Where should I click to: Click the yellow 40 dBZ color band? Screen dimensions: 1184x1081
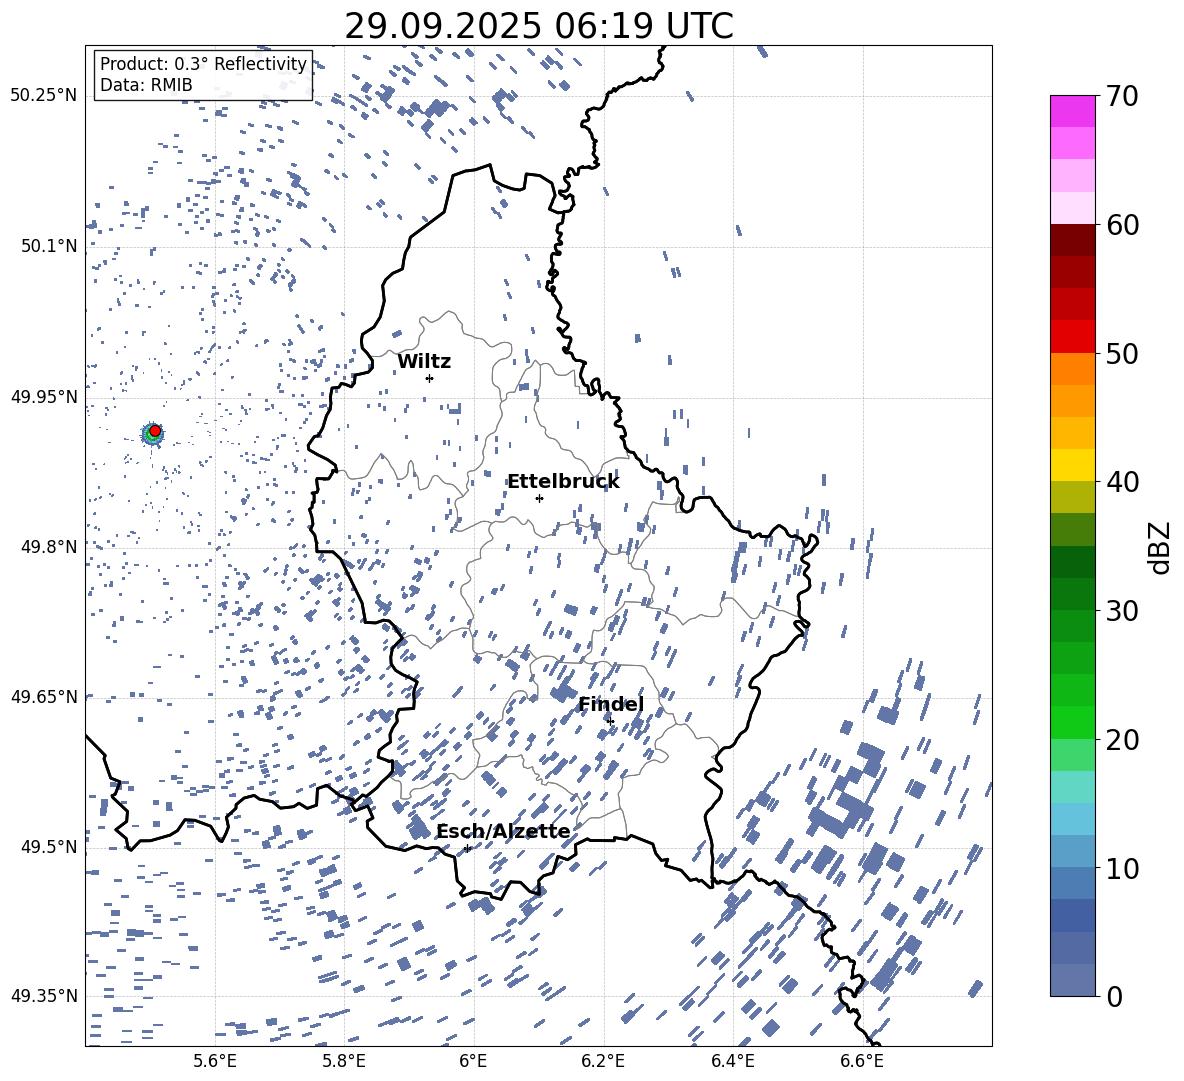pyautogui.click(x=1072, y=465)
